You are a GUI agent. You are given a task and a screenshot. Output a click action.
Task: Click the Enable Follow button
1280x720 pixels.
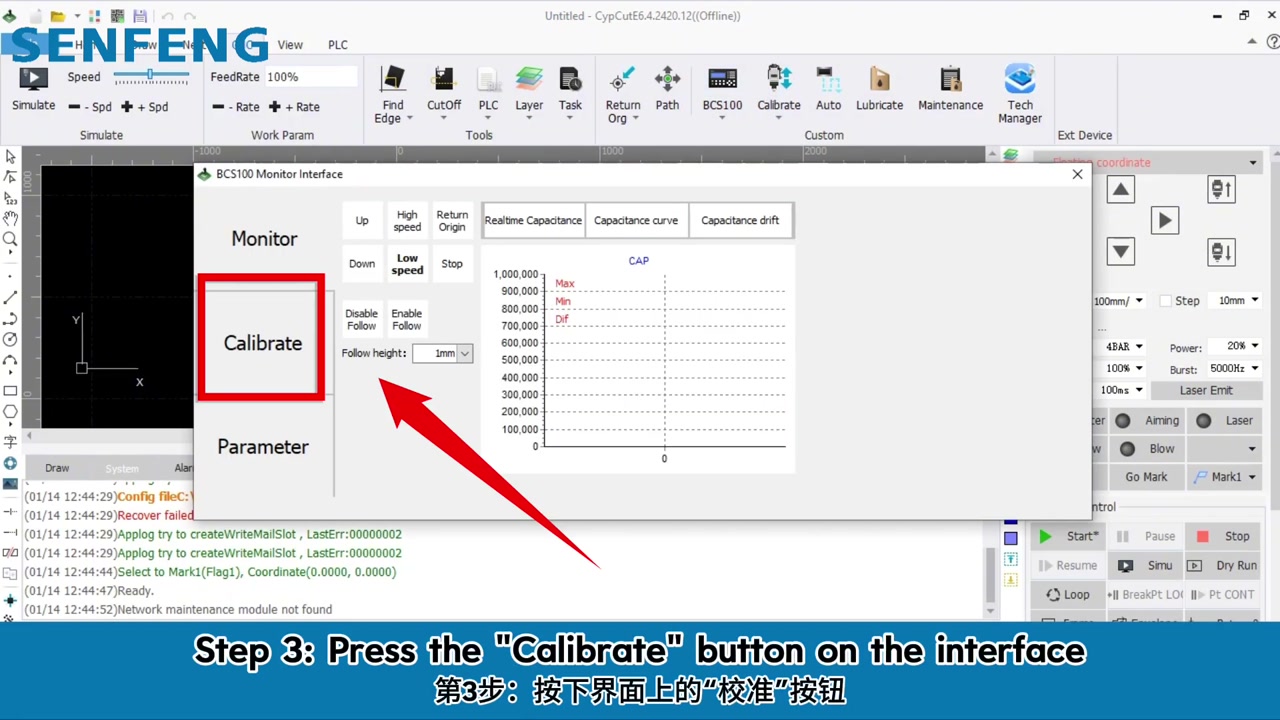click(406, 320)
